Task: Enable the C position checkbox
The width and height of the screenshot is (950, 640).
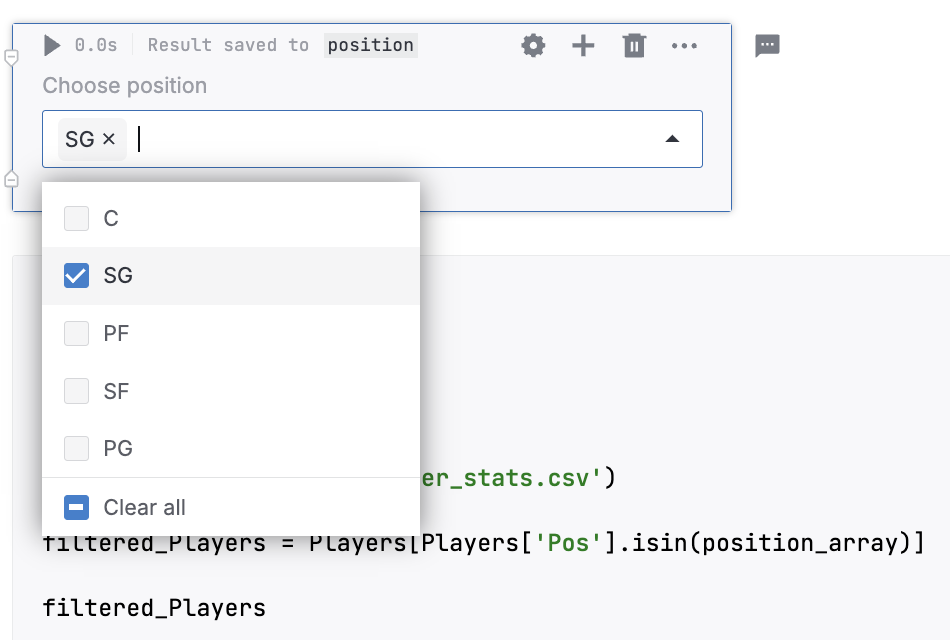Action: point(76,218)
